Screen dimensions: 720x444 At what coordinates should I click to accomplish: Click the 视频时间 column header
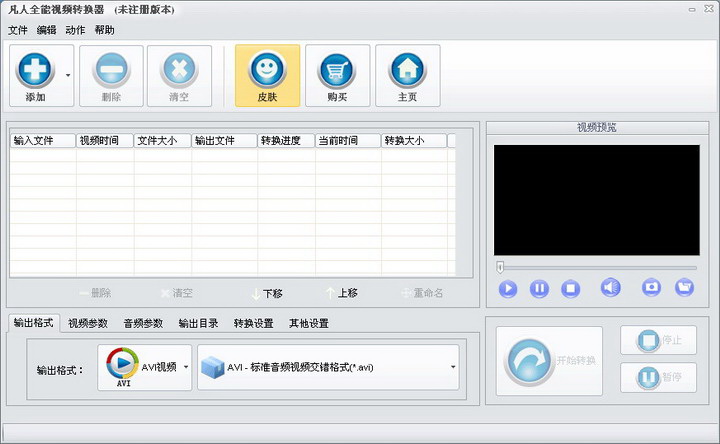click(105, 141)
